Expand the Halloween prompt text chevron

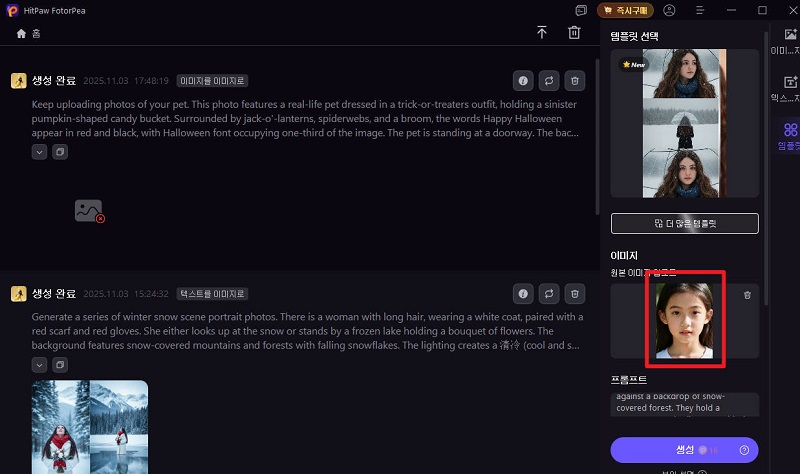point(39,152)
